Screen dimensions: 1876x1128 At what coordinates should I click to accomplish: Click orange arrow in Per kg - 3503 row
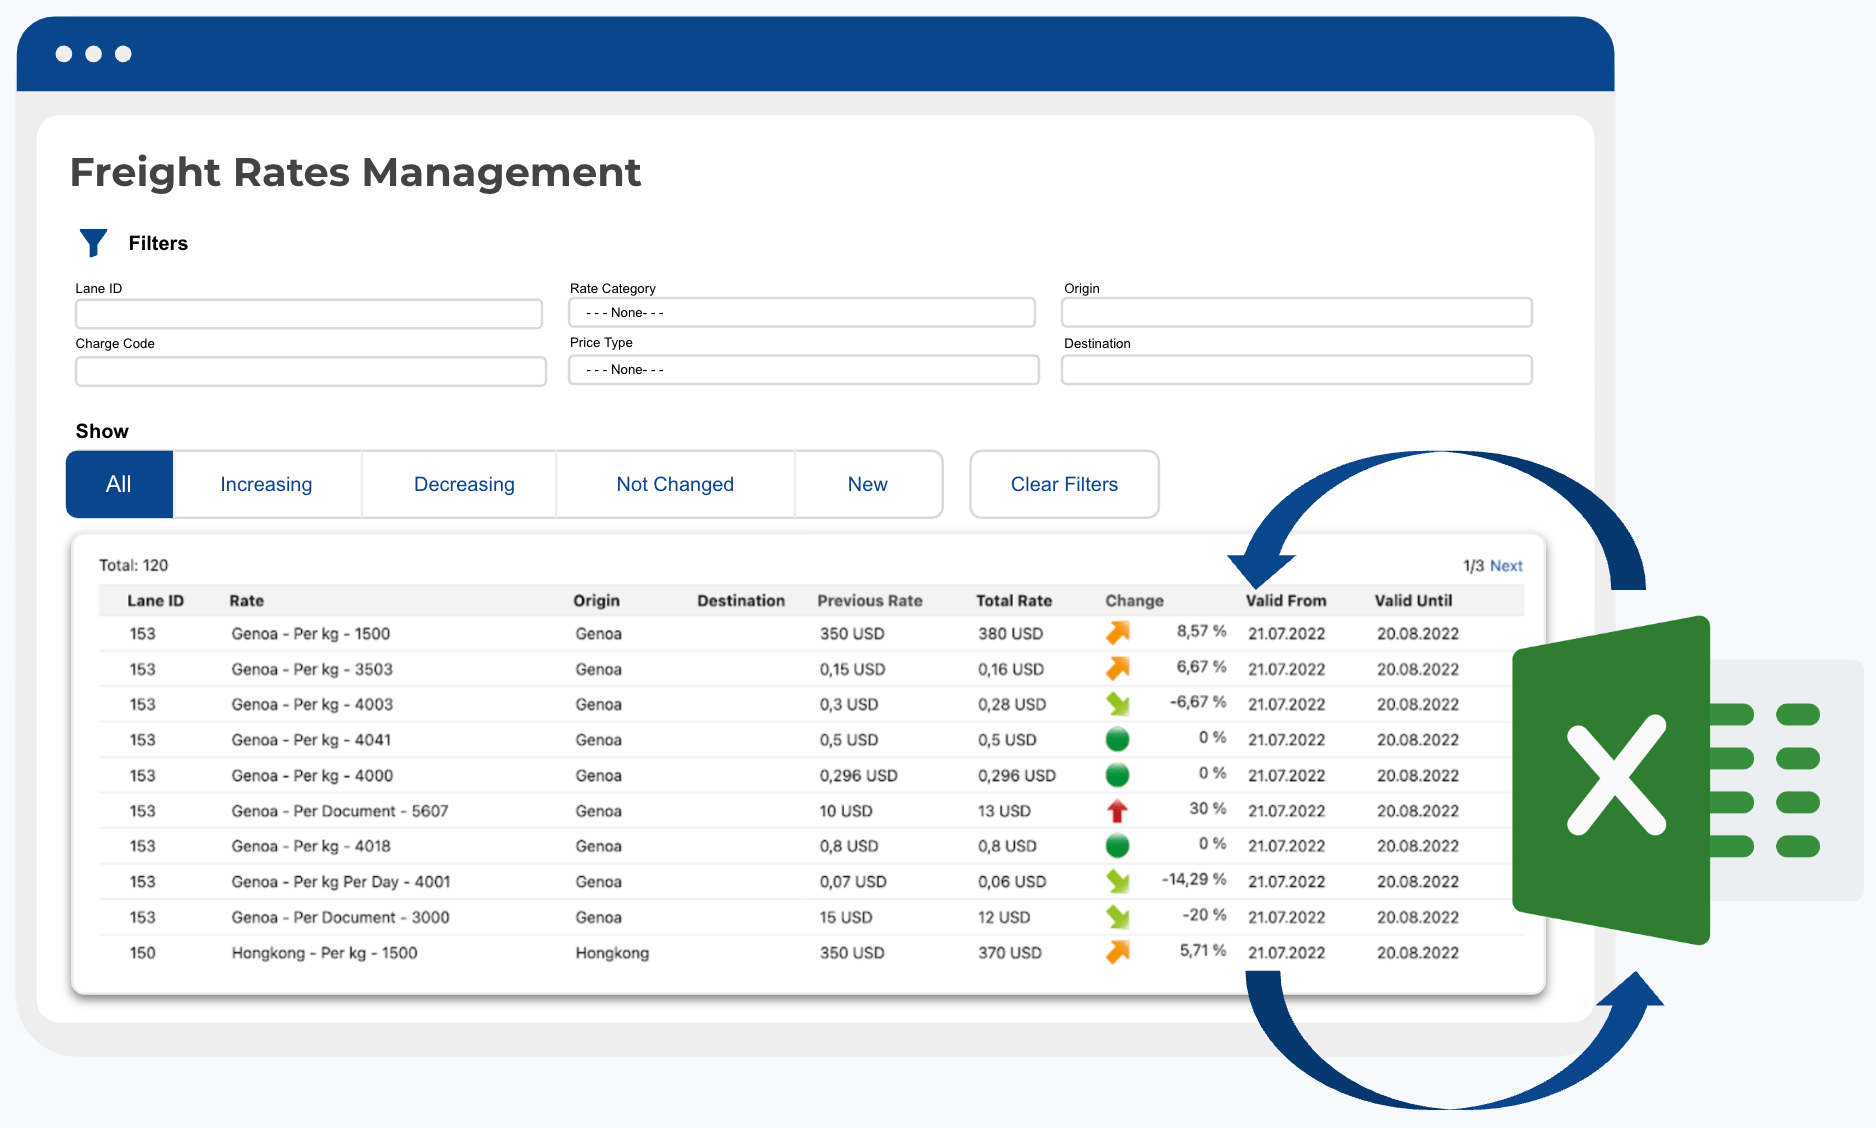pos(1118,668)
